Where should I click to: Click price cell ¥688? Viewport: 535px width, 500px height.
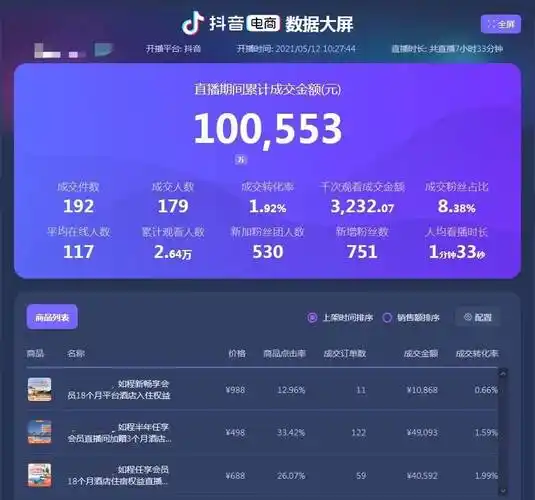coord(235,476)
